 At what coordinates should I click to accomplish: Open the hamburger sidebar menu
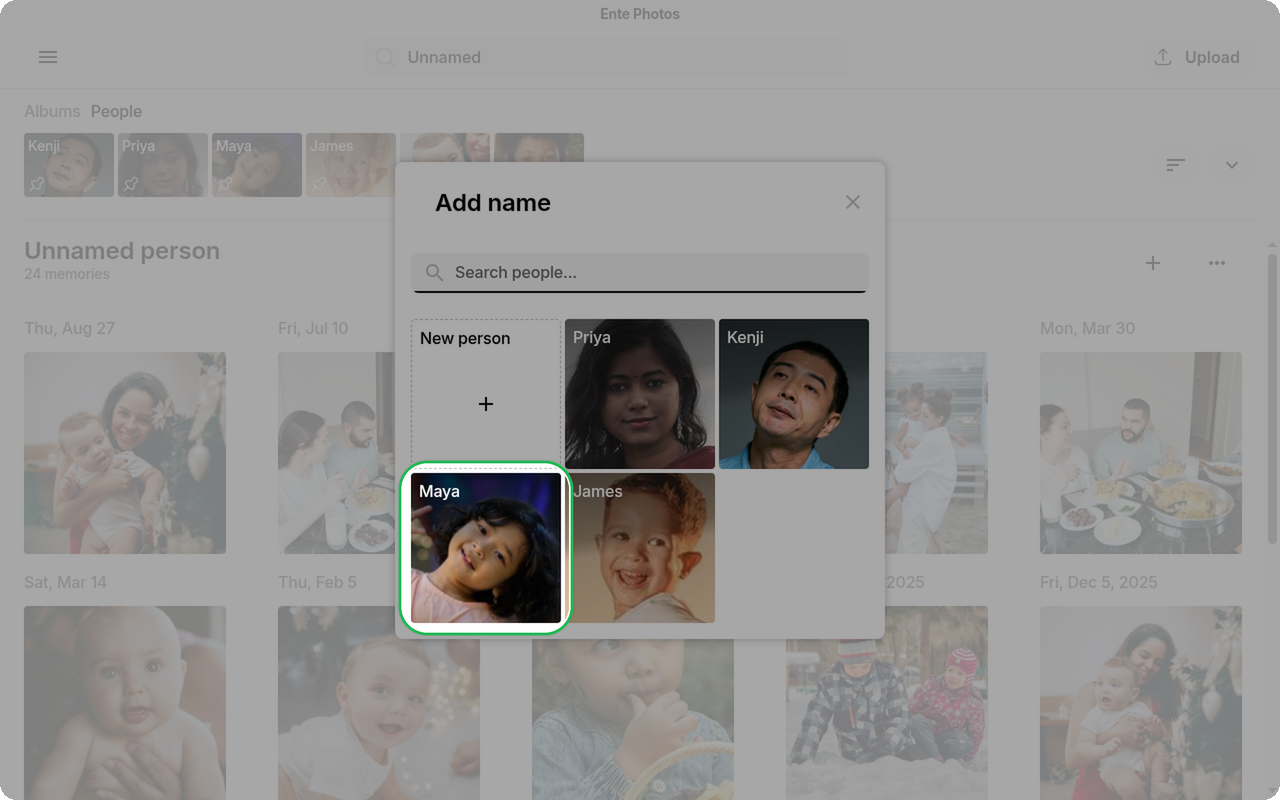pyautogui.click(x=48, y=57)
